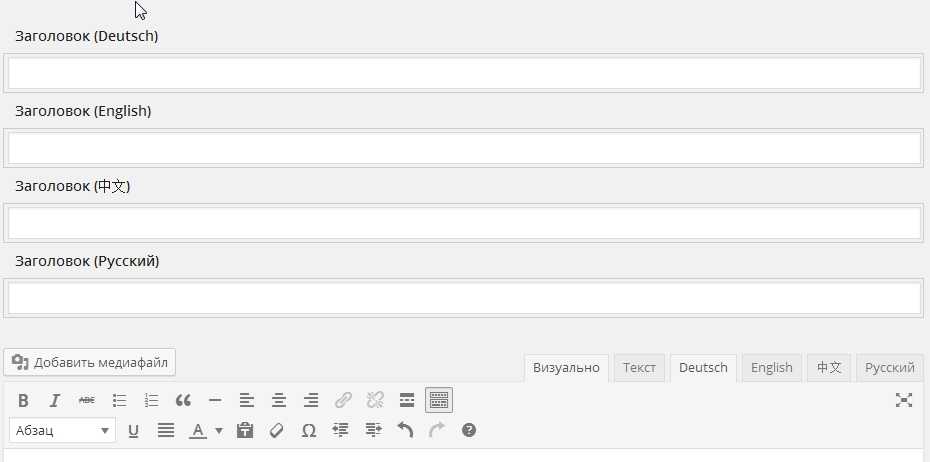Toggle strikethrough formatting
Image resolution: width=930 pixels, height=462 pixels.
87,400
